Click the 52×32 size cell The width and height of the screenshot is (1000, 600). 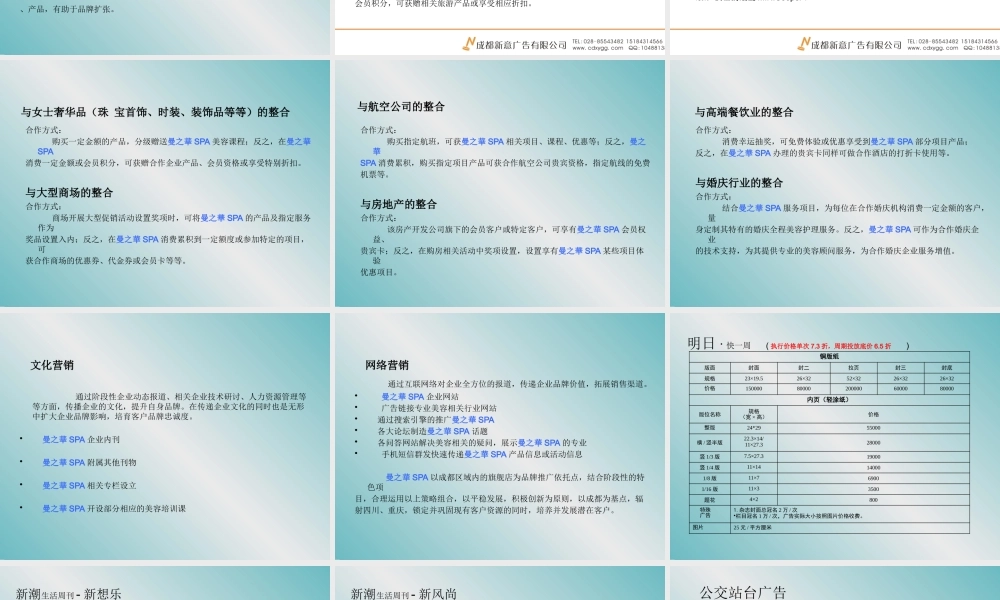tap(853, 378)
